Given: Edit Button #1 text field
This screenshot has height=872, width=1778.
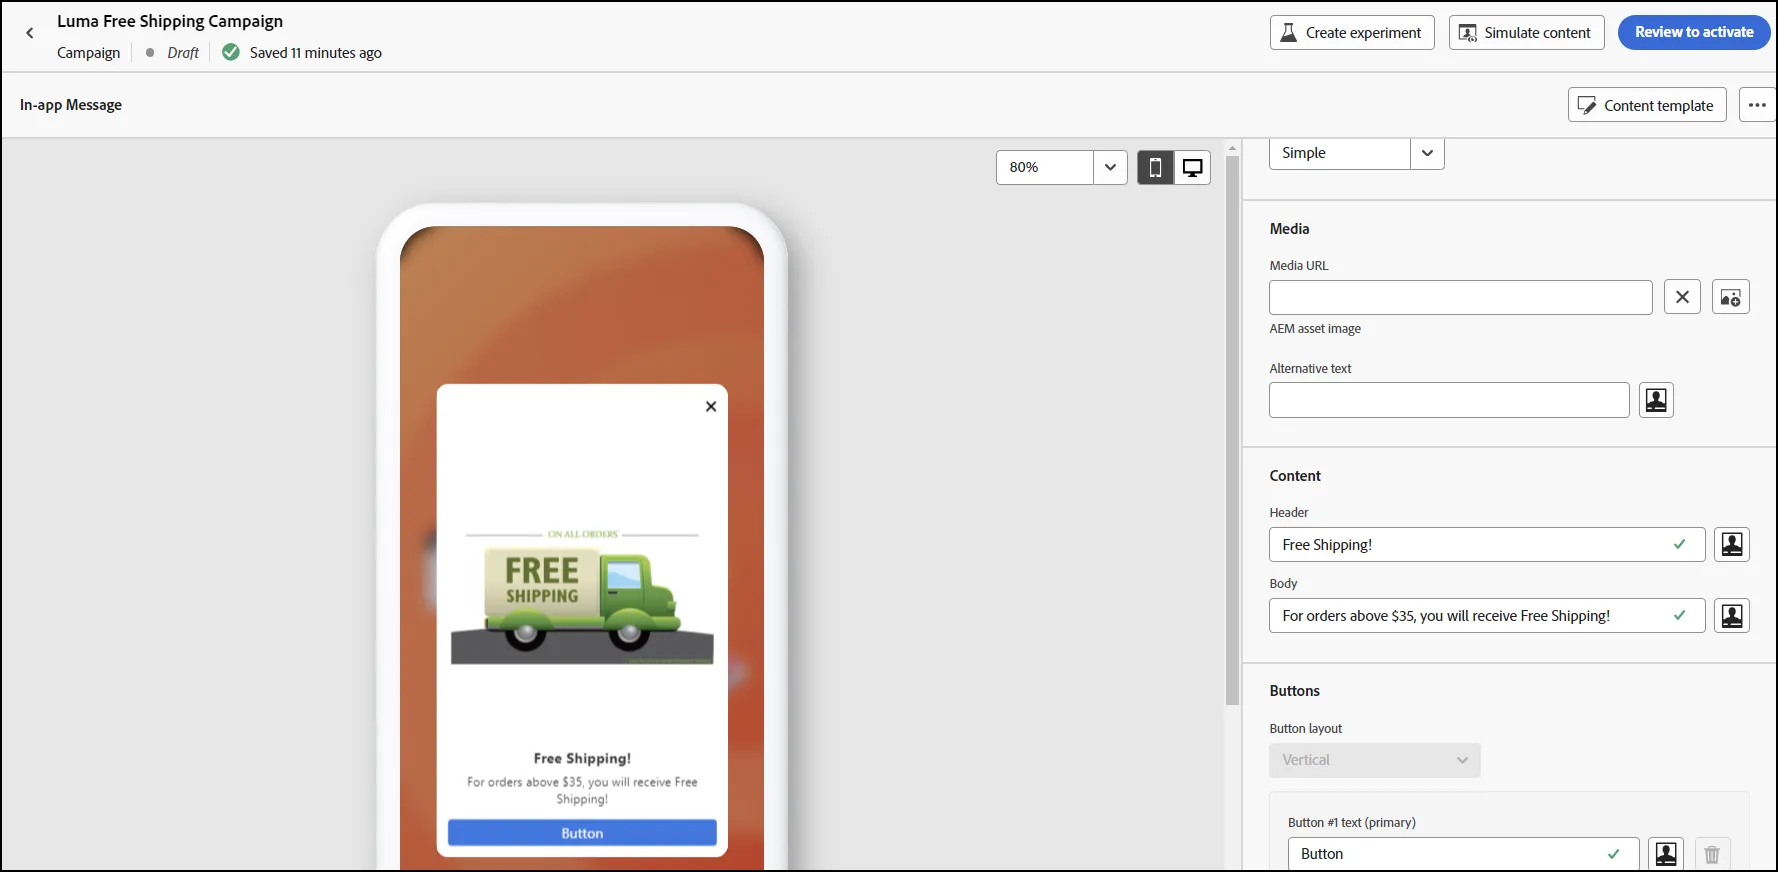Looking at the screenshot, I should 1463,853.
